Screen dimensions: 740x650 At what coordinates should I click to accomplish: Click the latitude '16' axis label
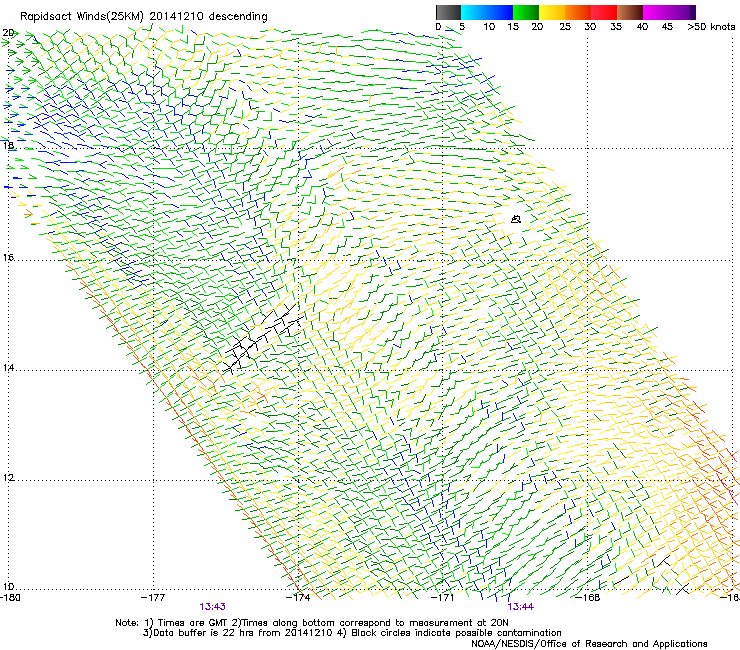click(x=8, y=257)
